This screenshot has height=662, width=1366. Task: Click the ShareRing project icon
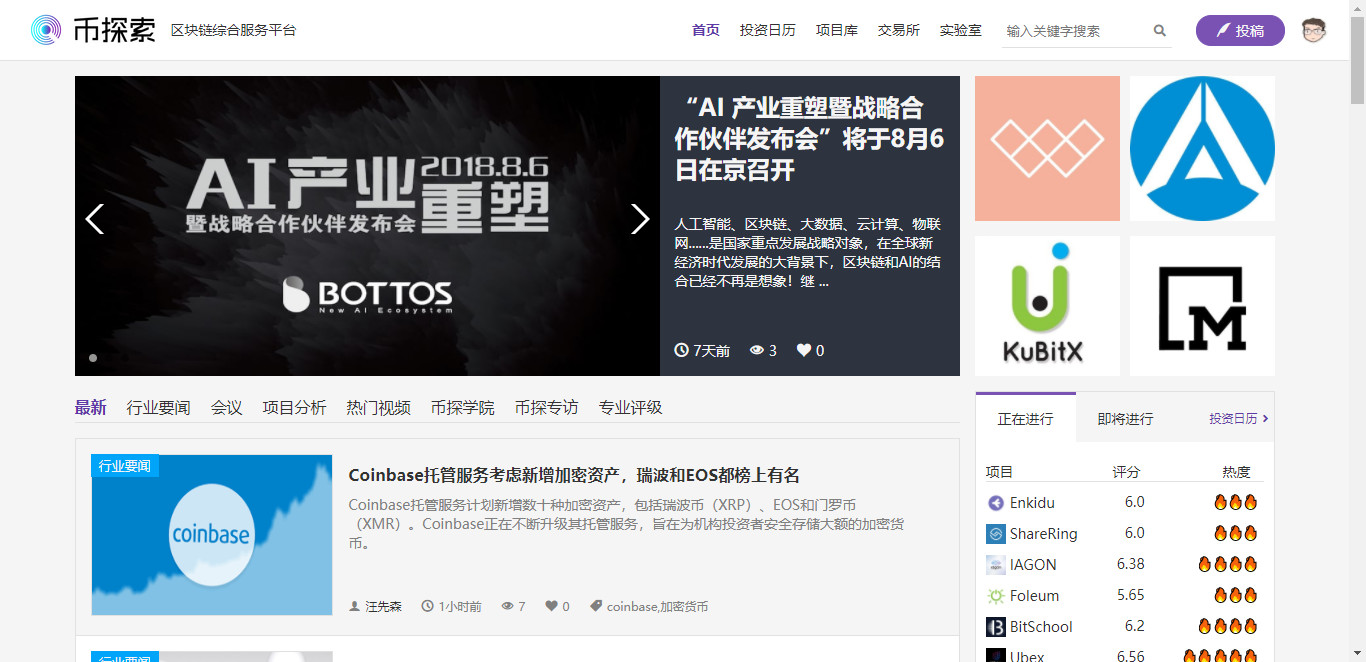[996, 534]
